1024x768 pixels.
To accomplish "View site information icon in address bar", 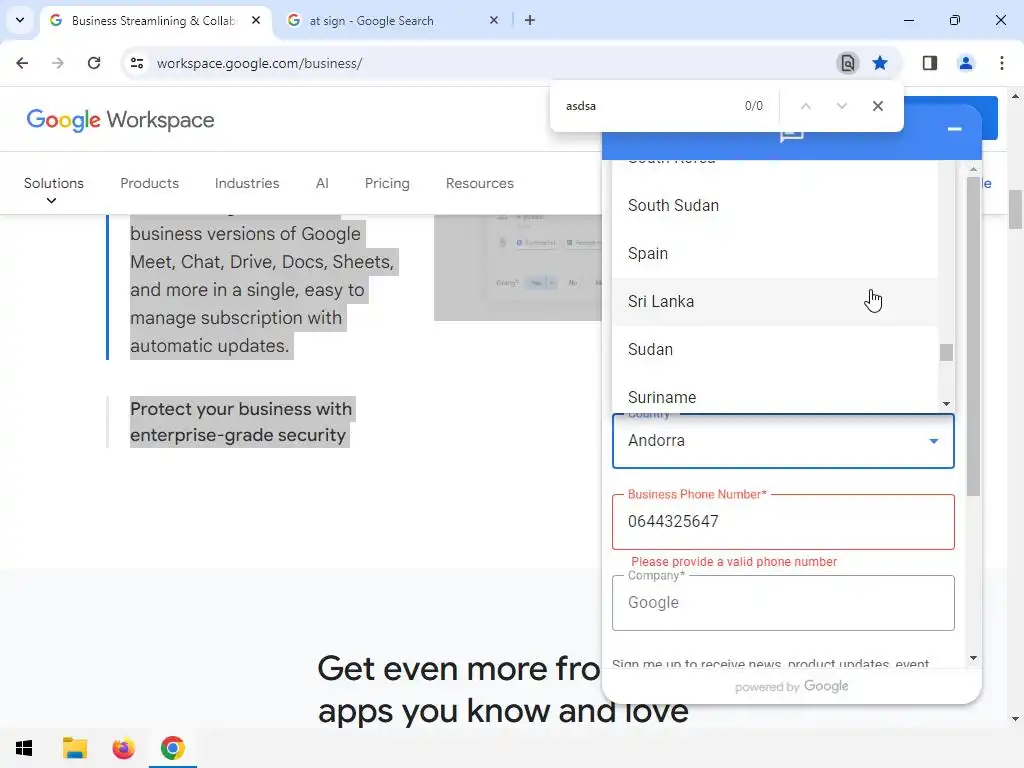I will coord(137,63).
